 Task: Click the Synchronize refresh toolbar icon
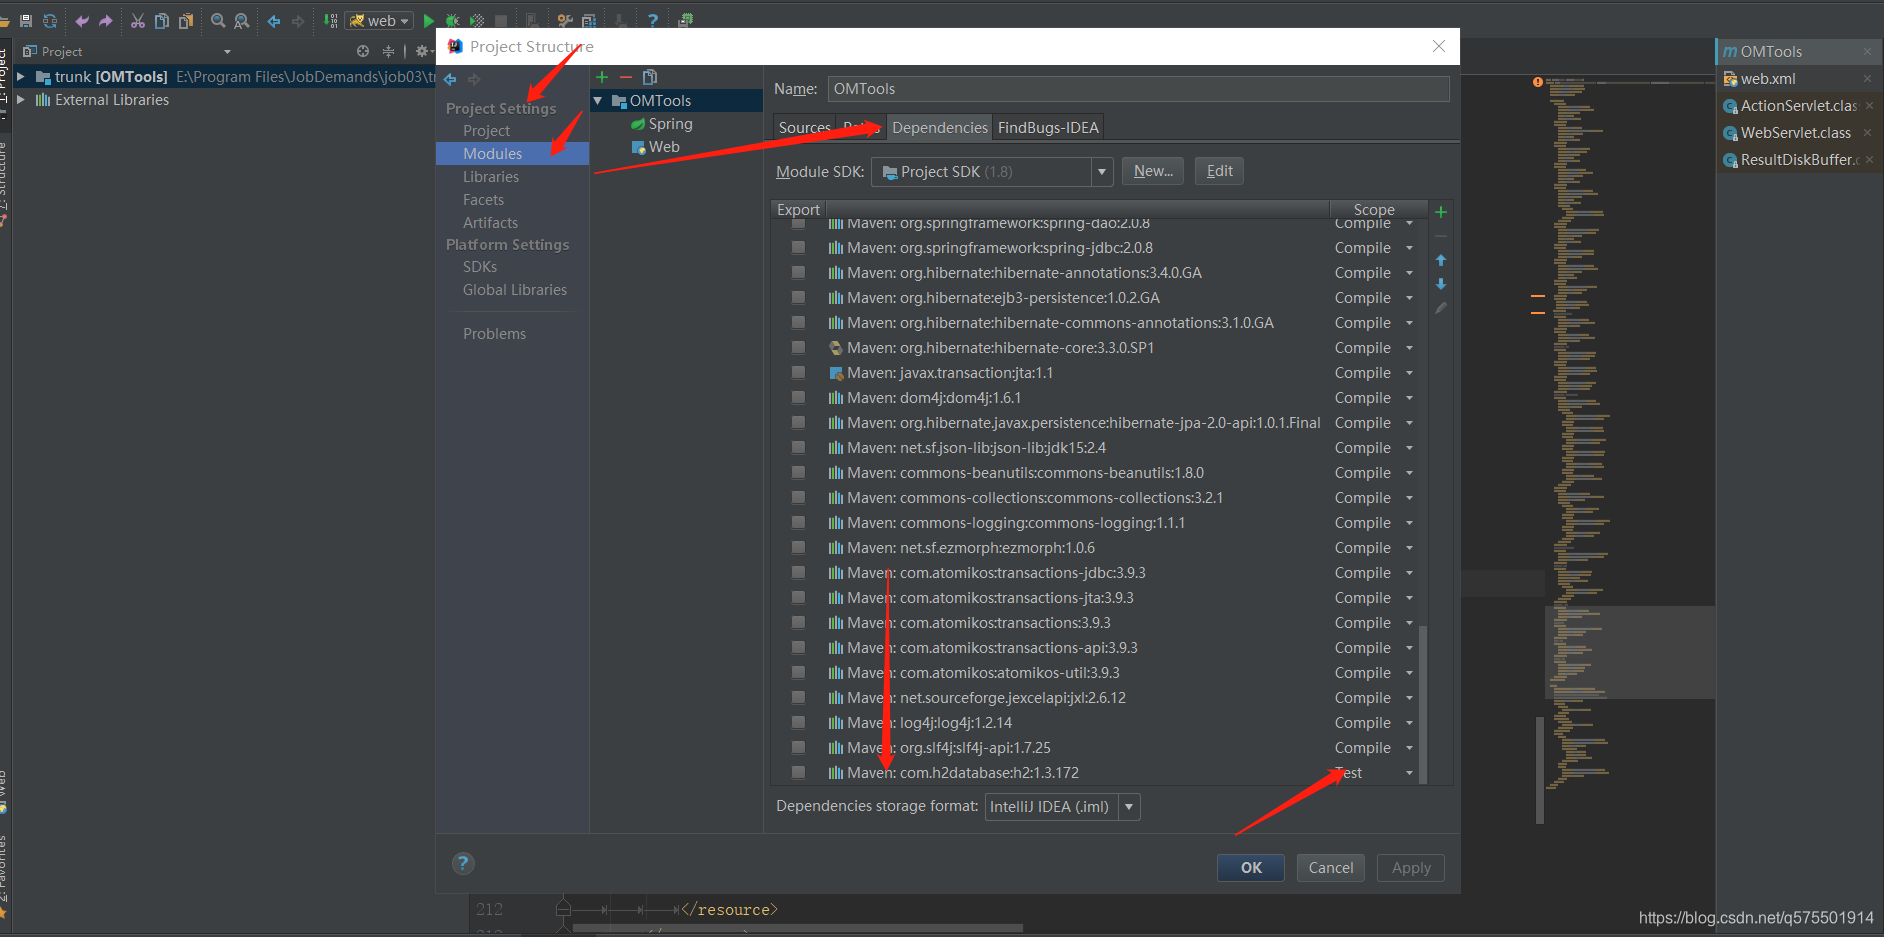[x=49, y=20]
